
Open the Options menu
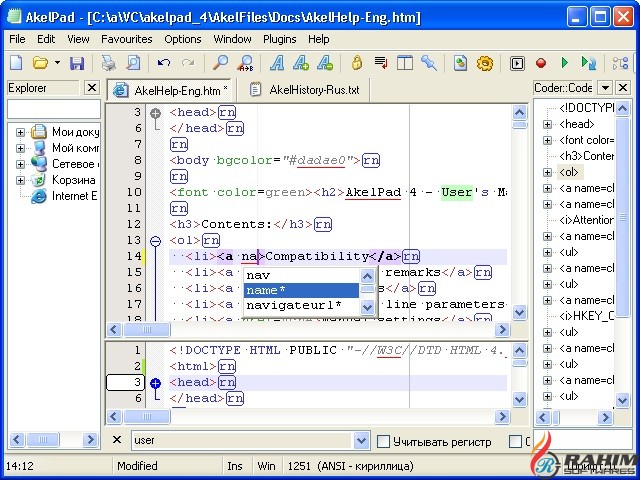(182, 39)
